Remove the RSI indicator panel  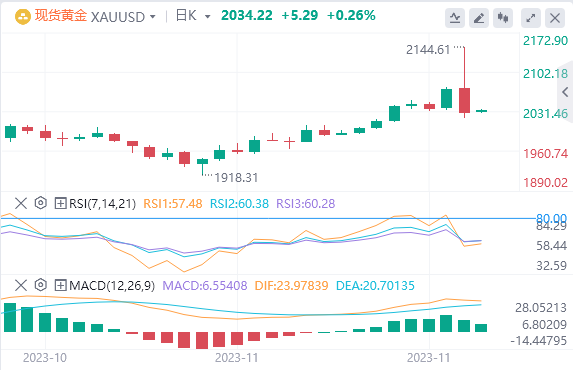(21, 203)
